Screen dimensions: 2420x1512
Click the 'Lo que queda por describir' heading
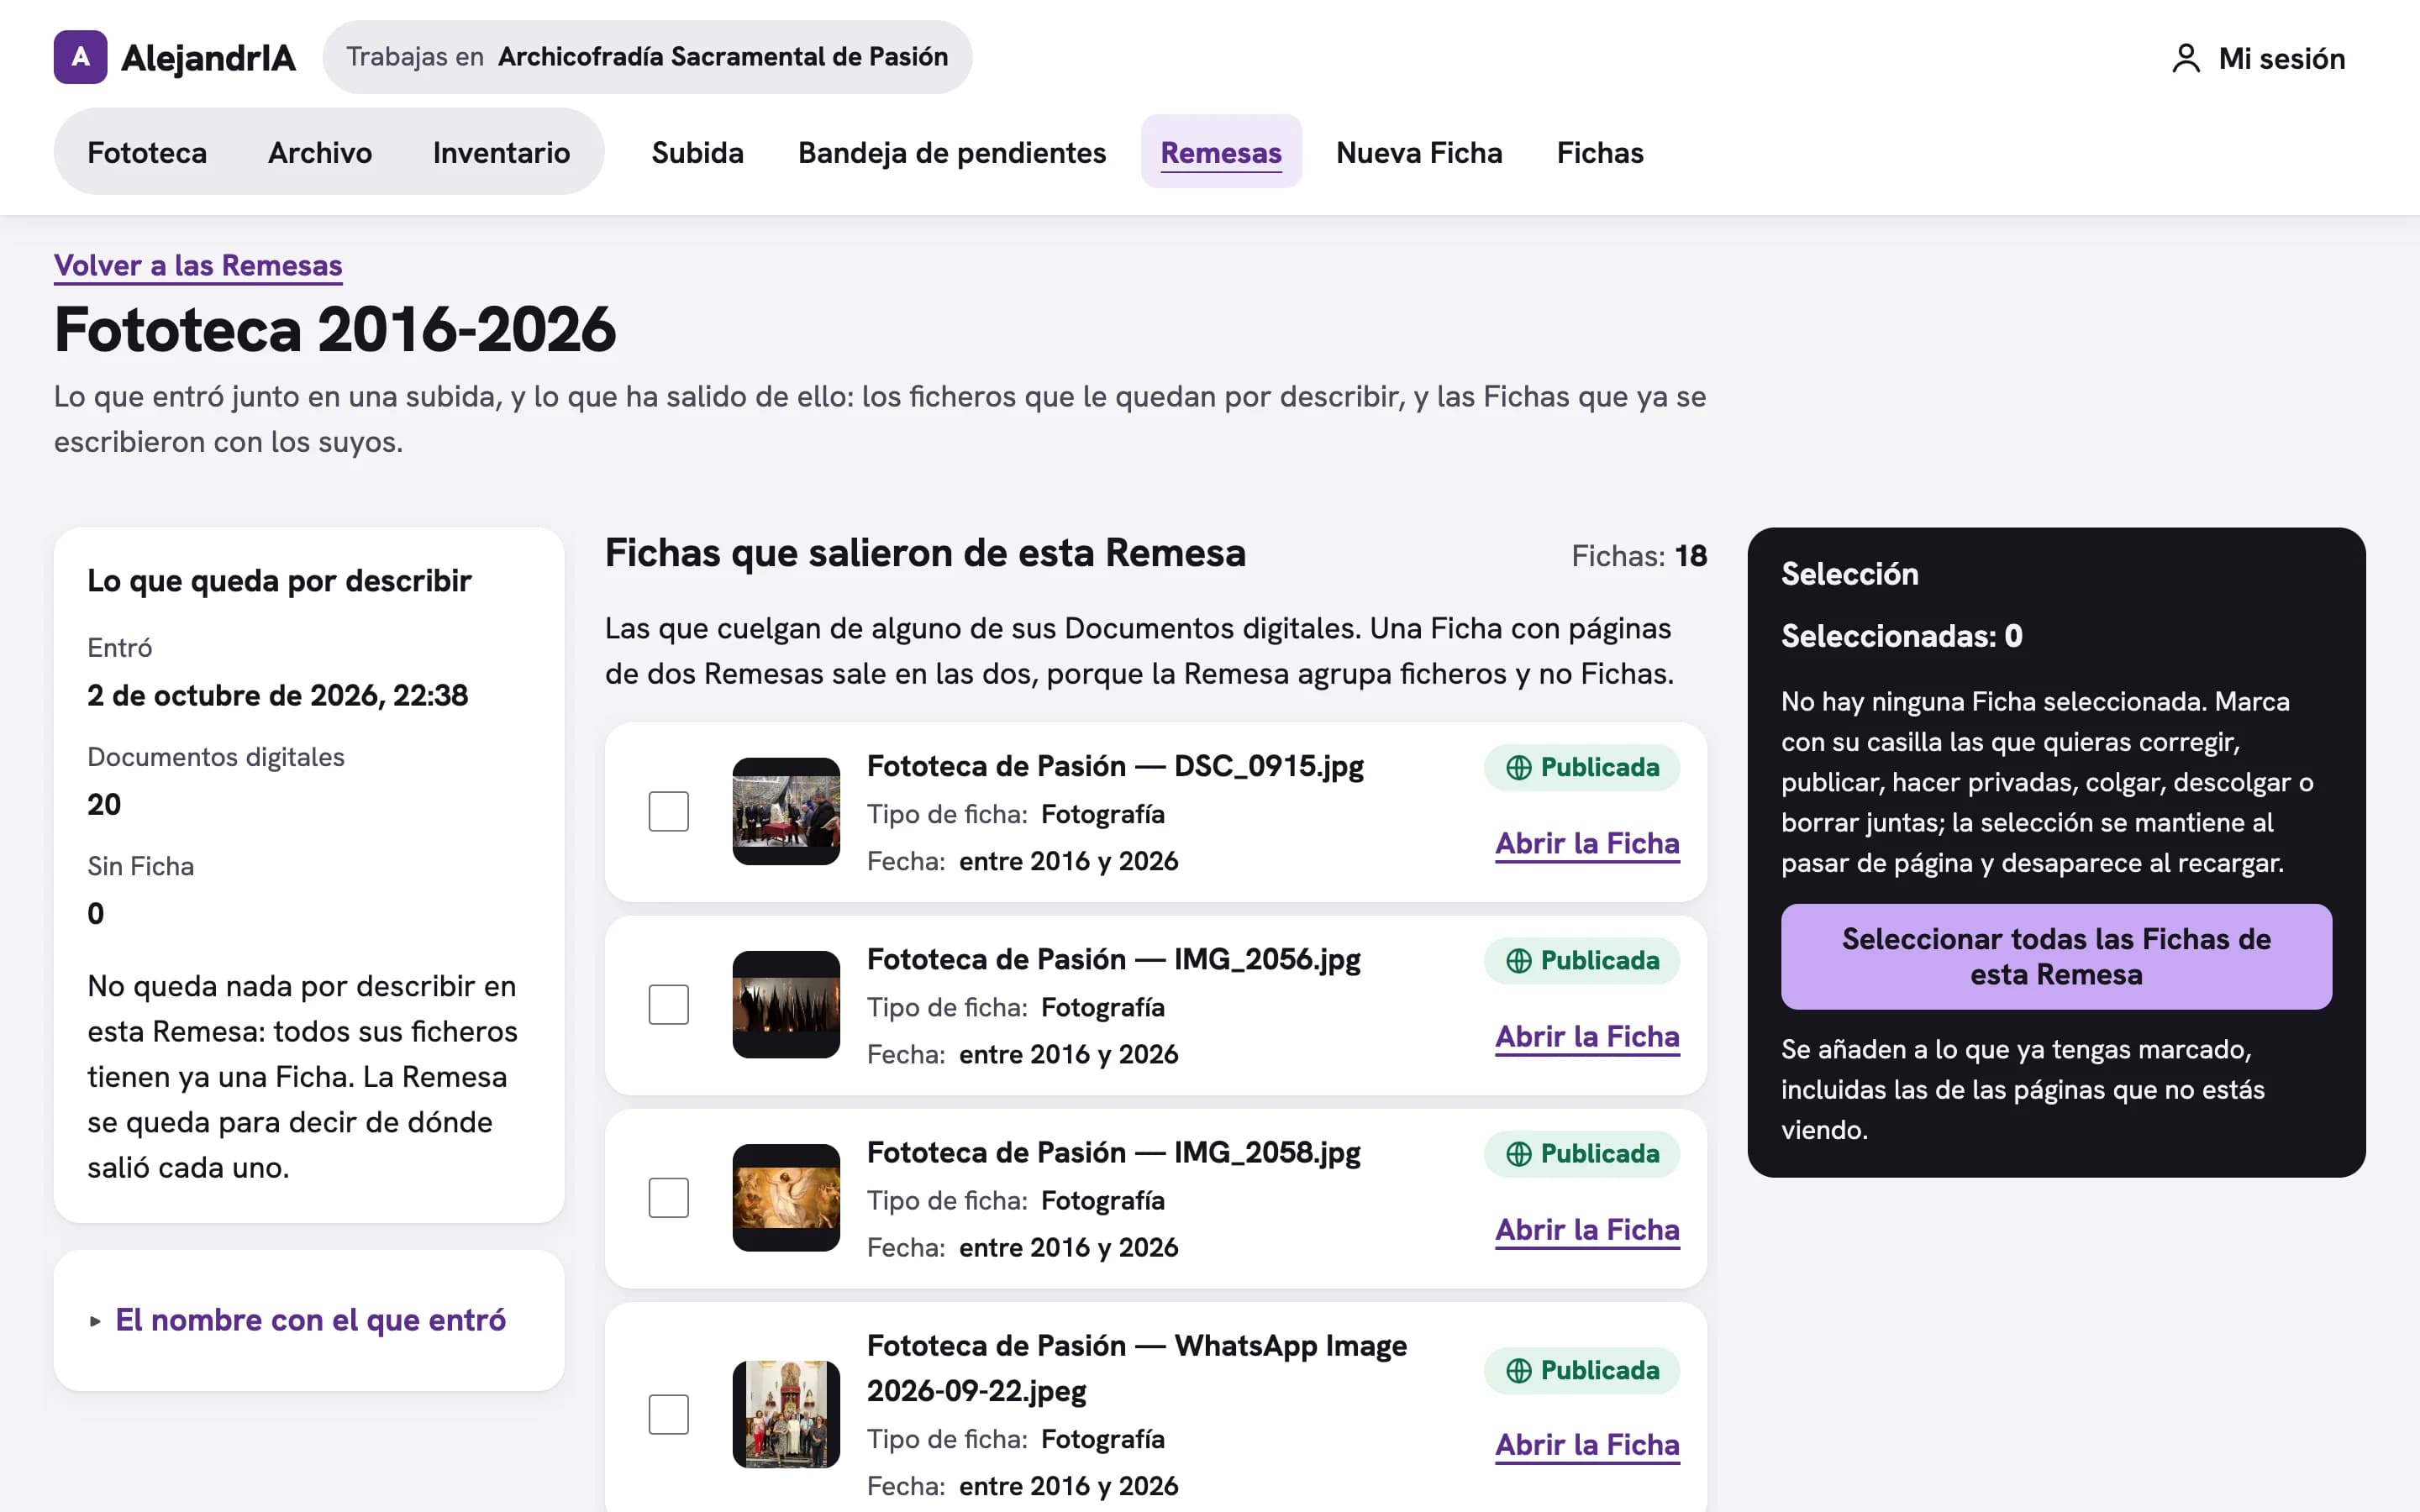click(x=279, y=580)
